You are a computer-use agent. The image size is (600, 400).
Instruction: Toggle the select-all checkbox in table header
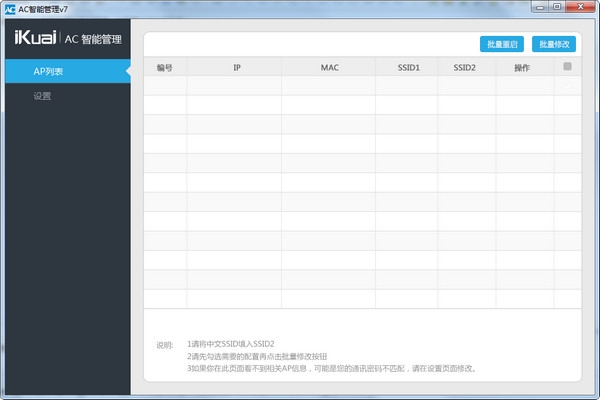[x=567, y=67]
